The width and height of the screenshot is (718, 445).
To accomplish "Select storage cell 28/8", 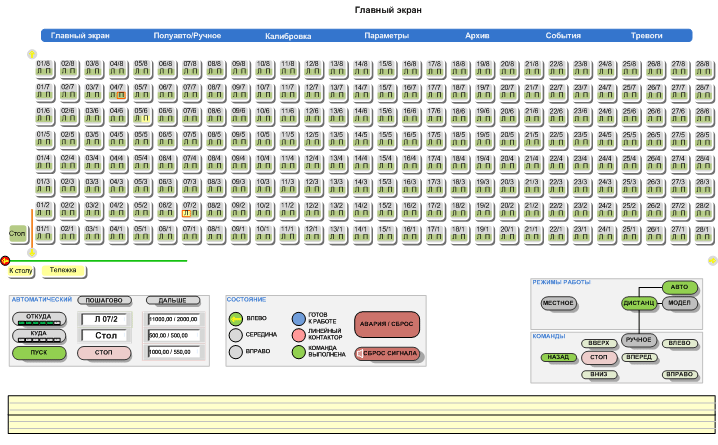I will (702, 67).
